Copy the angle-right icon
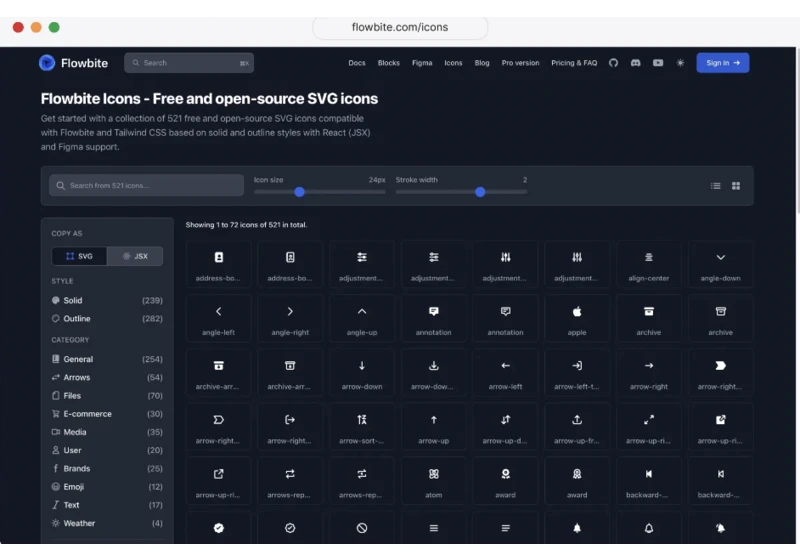800x560 pixels. 290,319
